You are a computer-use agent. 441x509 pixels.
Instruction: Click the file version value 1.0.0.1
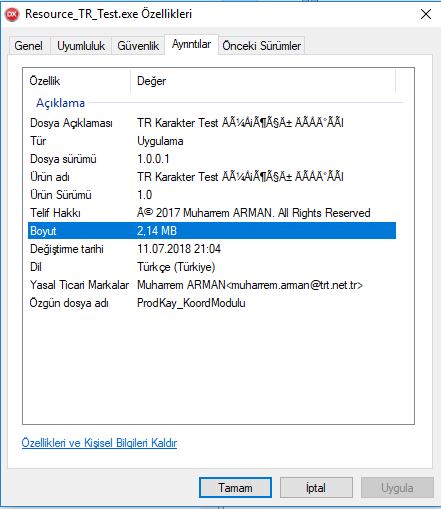click(153, 159)
